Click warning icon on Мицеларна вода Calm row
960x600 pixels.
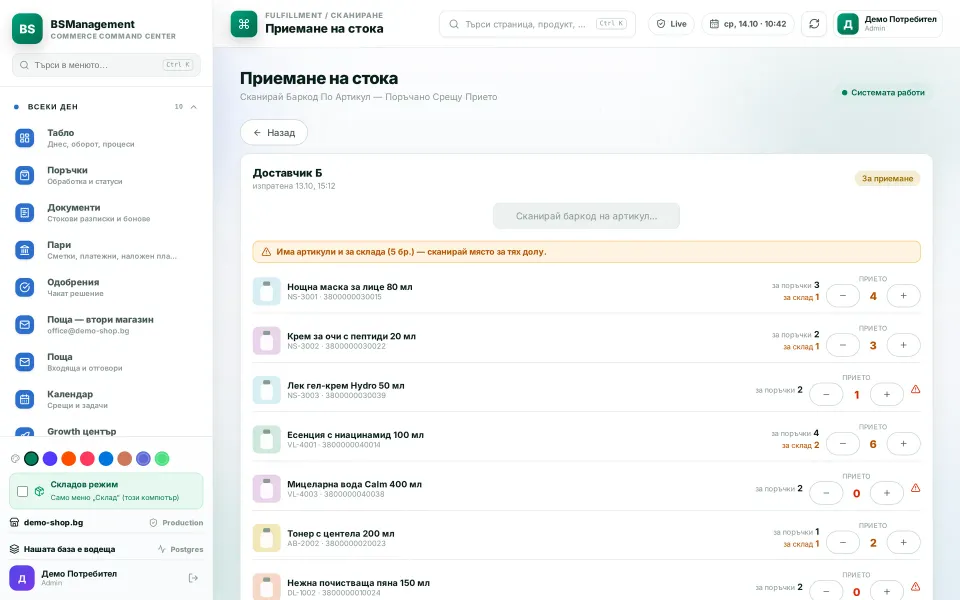[915, 488]
